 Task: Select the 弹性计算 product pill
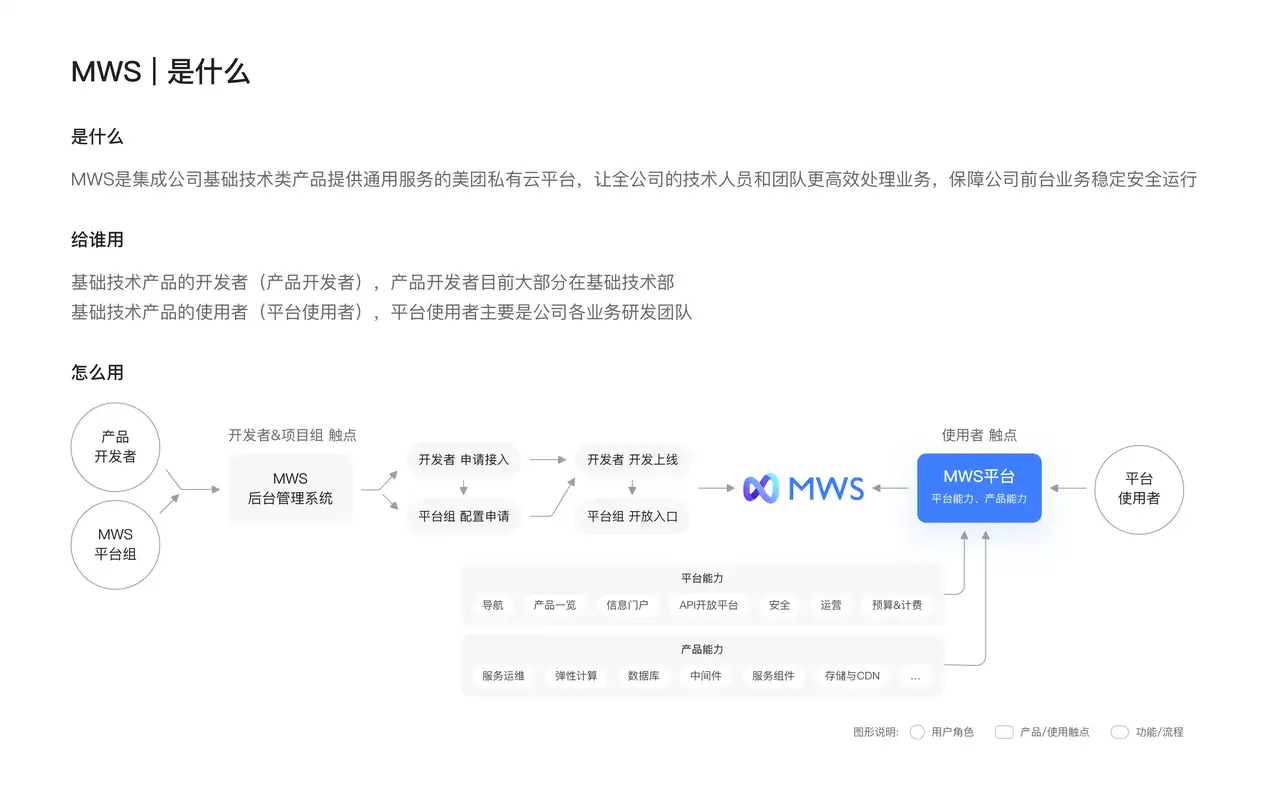tap(577, 676)
